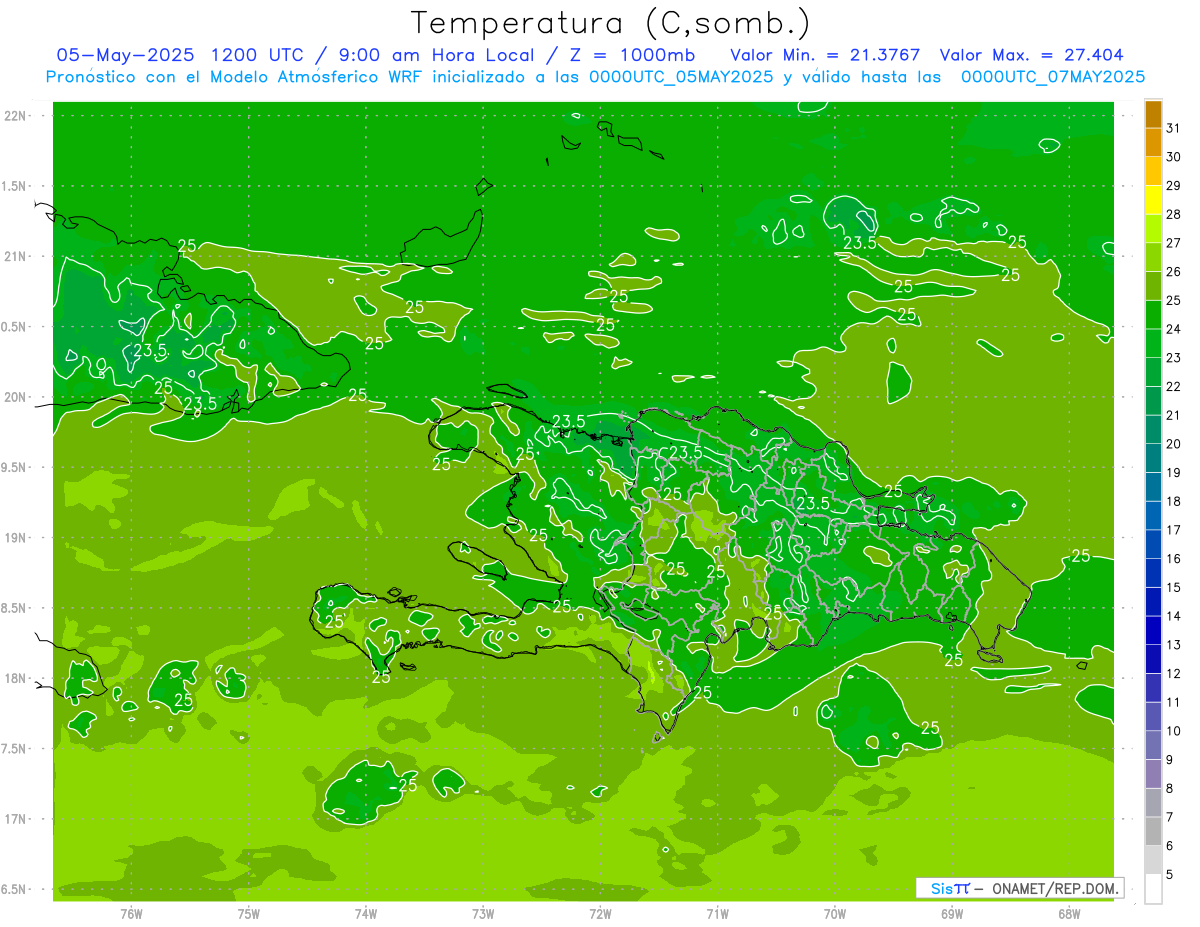Click the blue colorbar swatch between 16 and 17
The image size is (1200, 927).
(x=1153, y=544)
